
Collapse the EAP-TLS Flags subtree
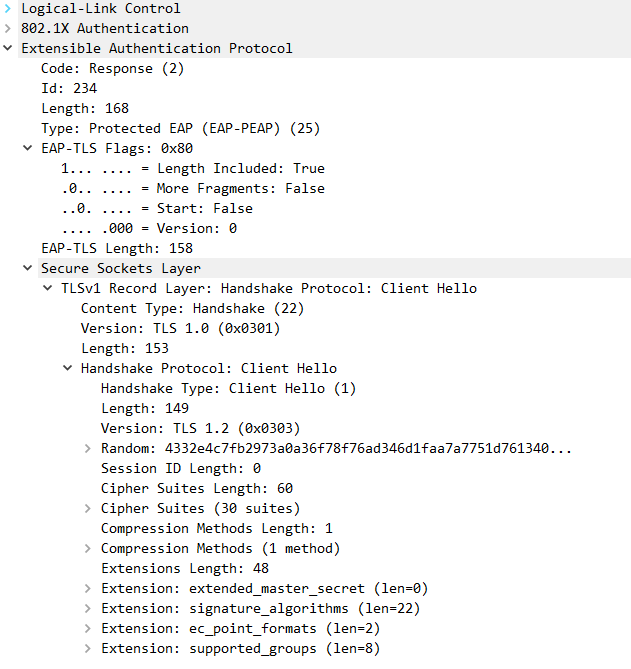(29, 148)
